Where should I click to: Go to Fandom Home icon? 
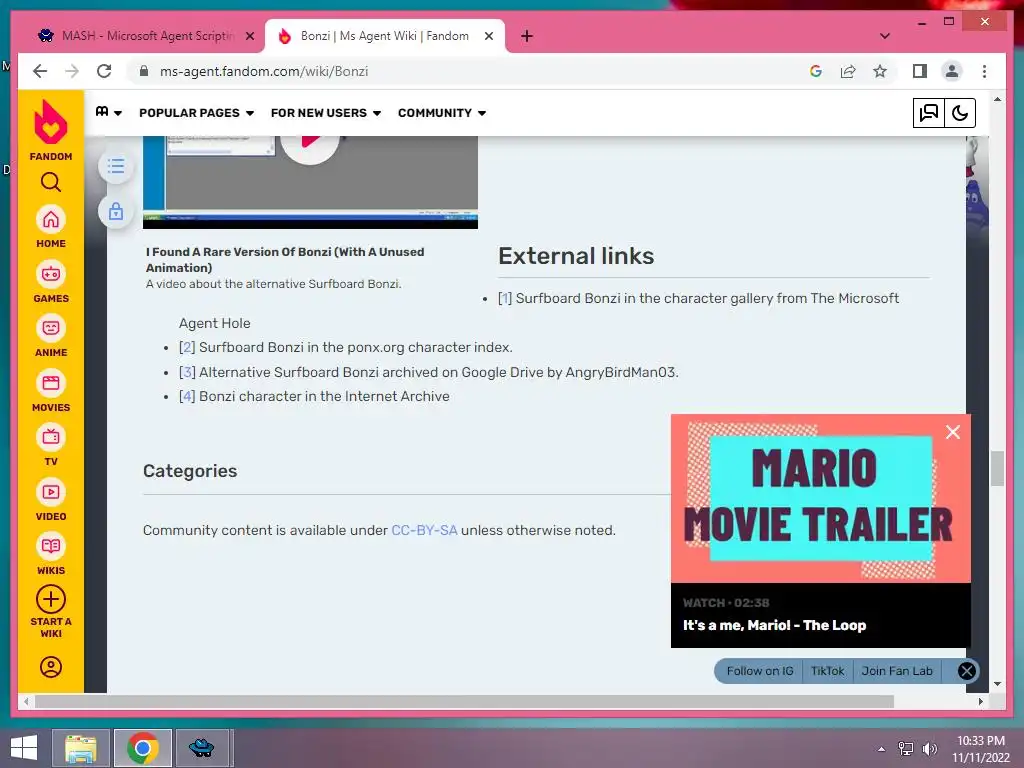coord(50,219)
